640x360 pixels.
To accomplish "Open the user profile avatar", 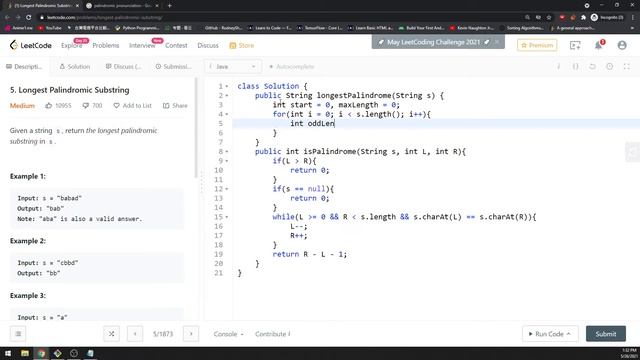I will (622, 45).
